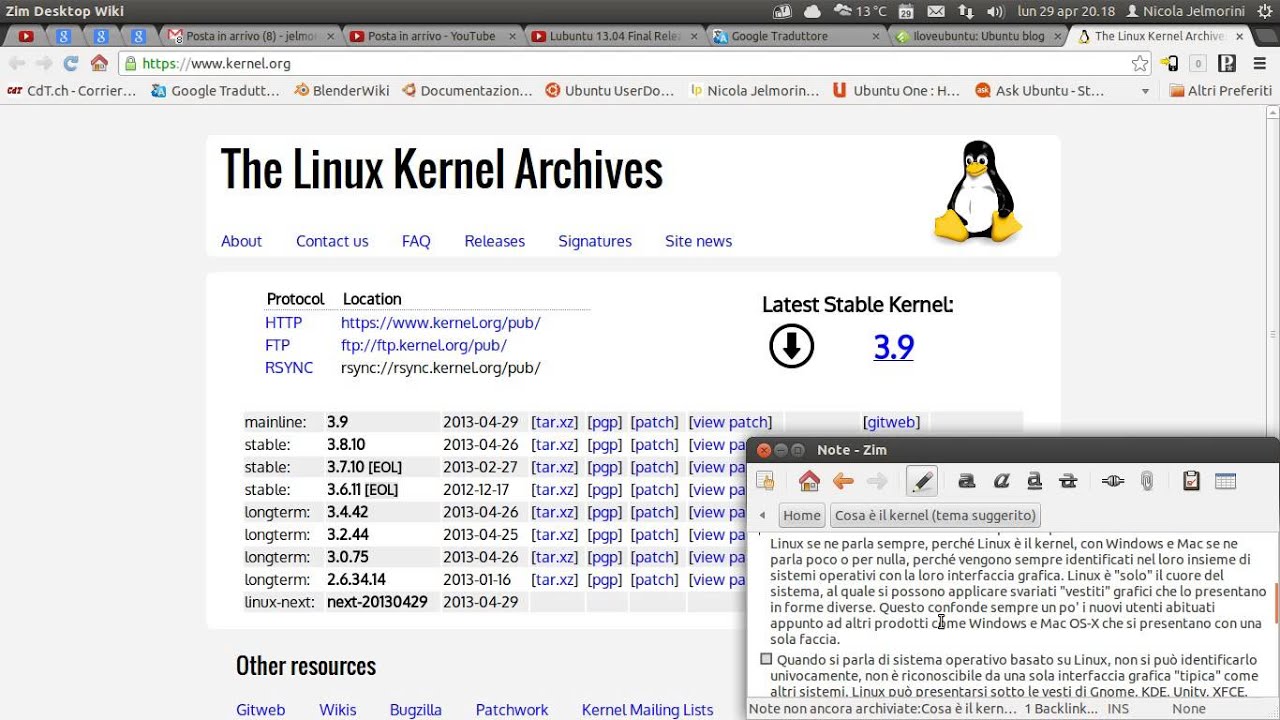Go back with Zim's orange arrow
The width and height of the screenshot is (1280, 720).
click(843, 481)
